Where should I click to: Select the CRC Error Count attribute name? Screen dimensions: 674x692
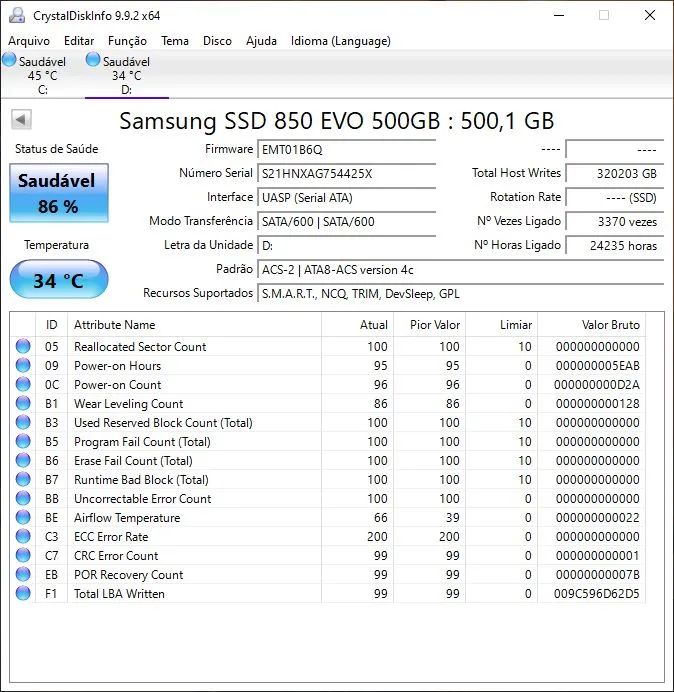(x=116, y=555)
